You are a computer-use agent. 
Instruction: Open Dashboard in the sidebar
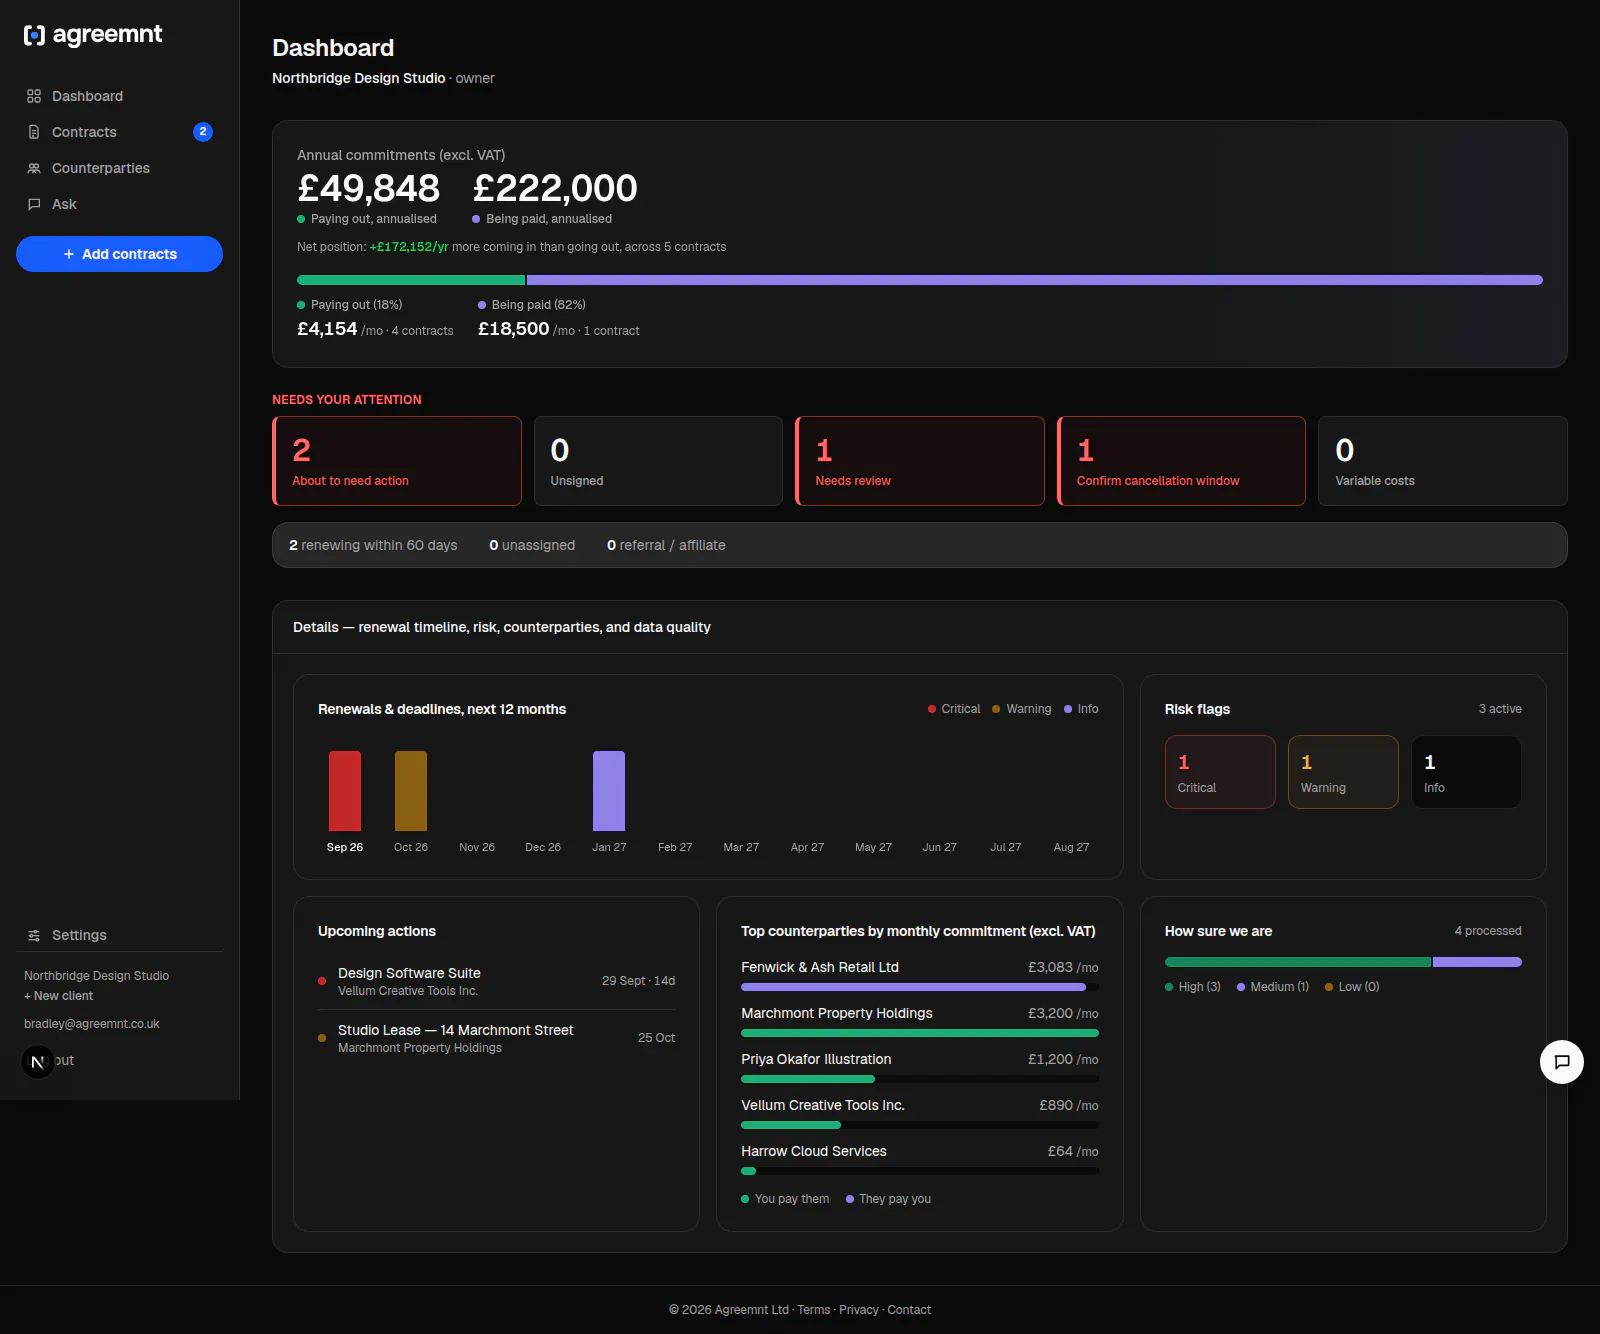tap(119, 96)
